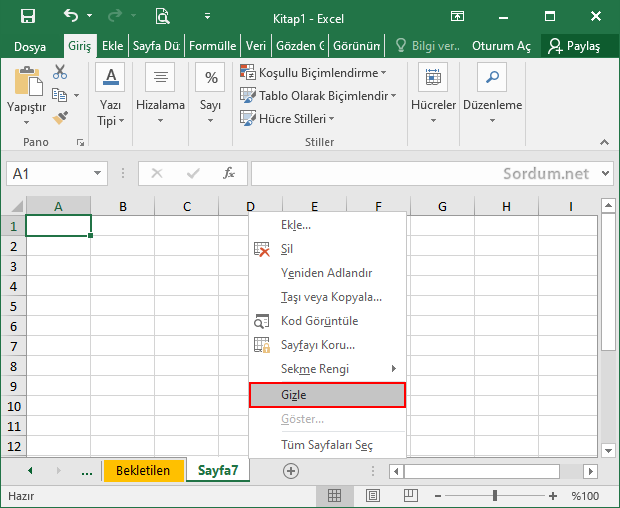This screenshot has height=508, width=620.
Task: Choose Tüm Sayfaları Seç menu entry
Action: click(x=327, y=445)
